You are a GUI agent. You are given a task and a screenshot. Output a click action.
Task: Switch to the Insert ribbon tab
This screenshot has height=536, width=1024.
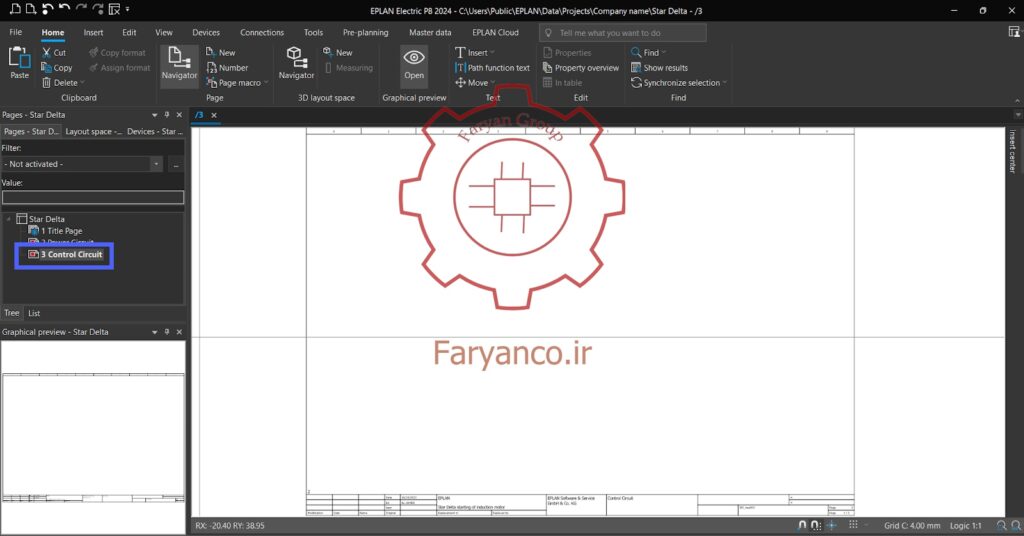[93, 32]
